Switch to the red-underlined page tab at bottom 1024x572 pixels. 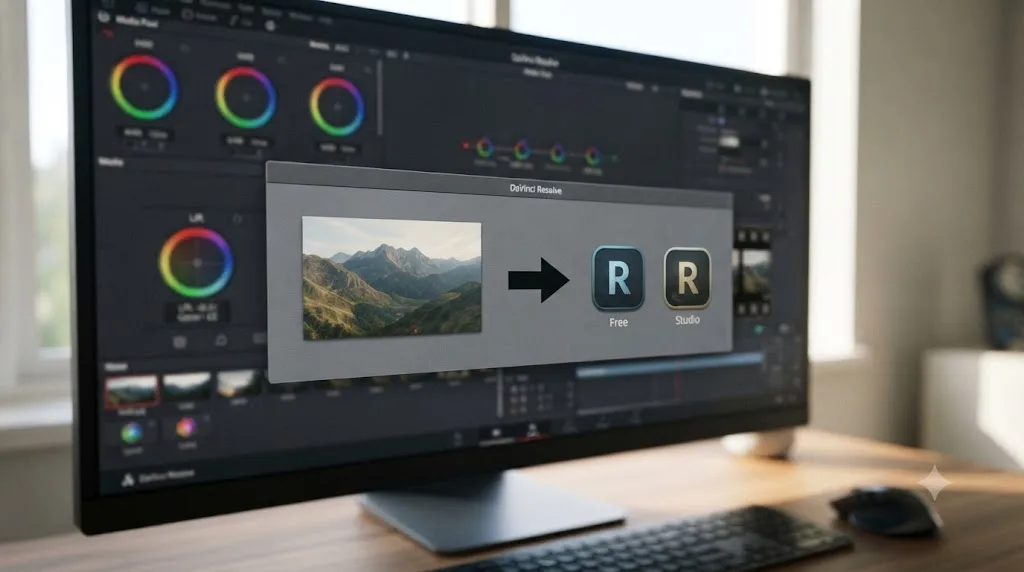click(532, 432)
